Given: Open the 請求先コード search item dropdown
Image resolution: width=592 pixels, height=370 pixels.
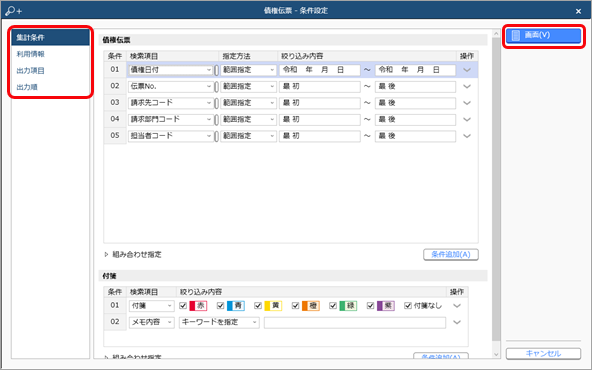Looking at the screenshot, I should tap(170, 103).
